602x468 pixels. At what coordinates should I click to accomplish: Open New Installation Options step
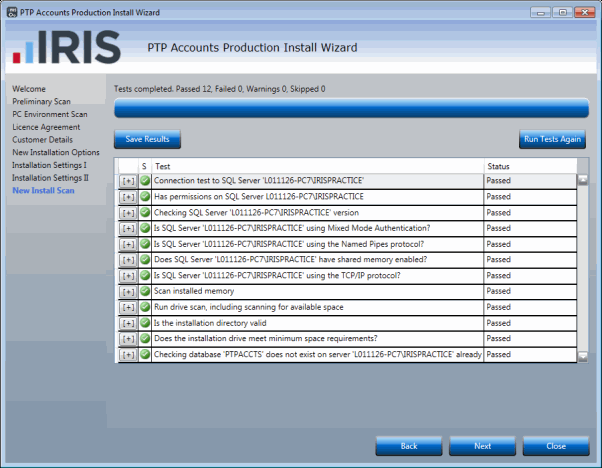pos(56,152)
